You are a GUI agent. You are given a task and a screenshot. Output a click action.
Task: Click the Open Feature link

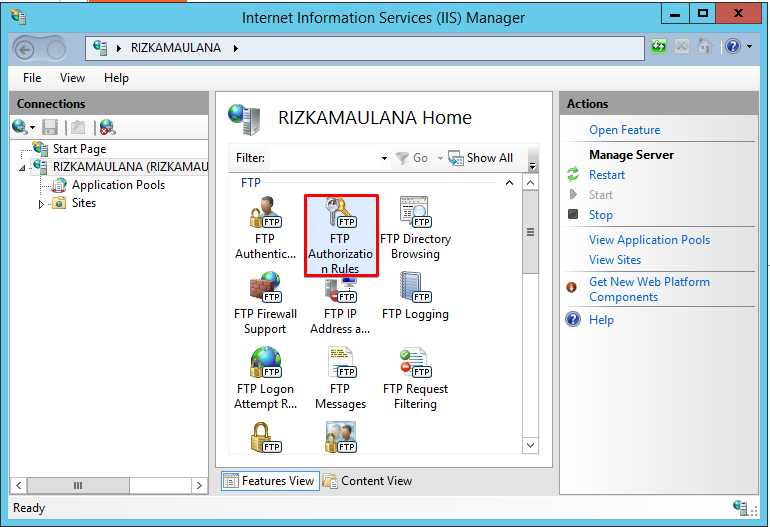pyautogui.click(x=624, y=130)
